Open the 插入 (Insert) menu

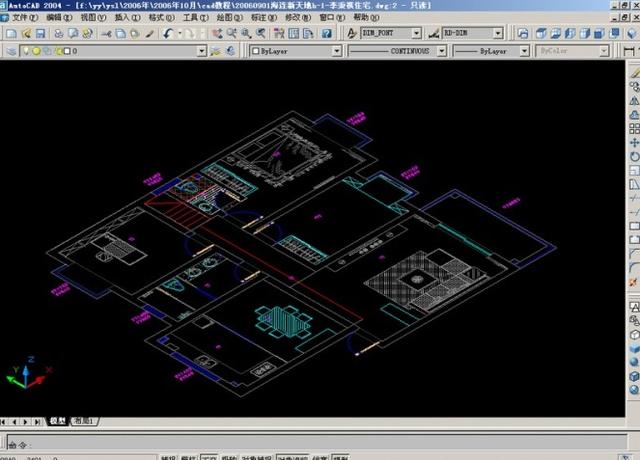pos(127,18)
